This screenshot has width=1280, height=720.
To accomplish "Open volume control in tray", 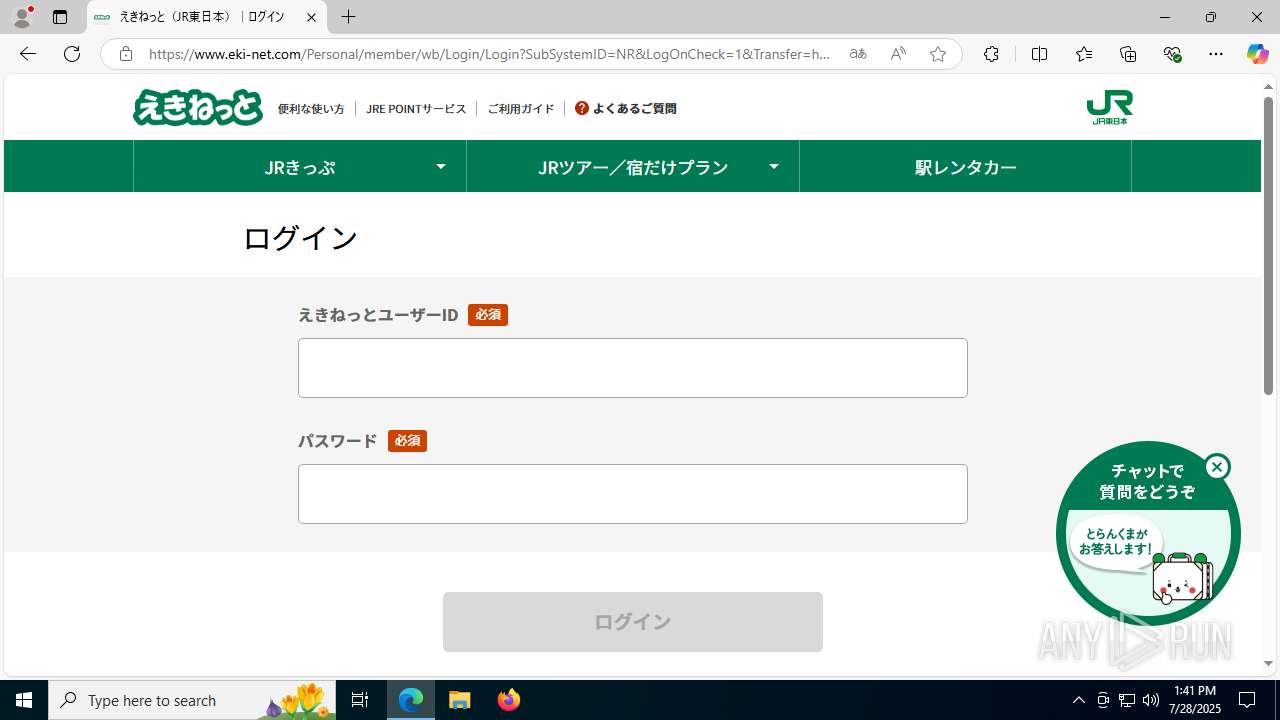I will 1151,700.
